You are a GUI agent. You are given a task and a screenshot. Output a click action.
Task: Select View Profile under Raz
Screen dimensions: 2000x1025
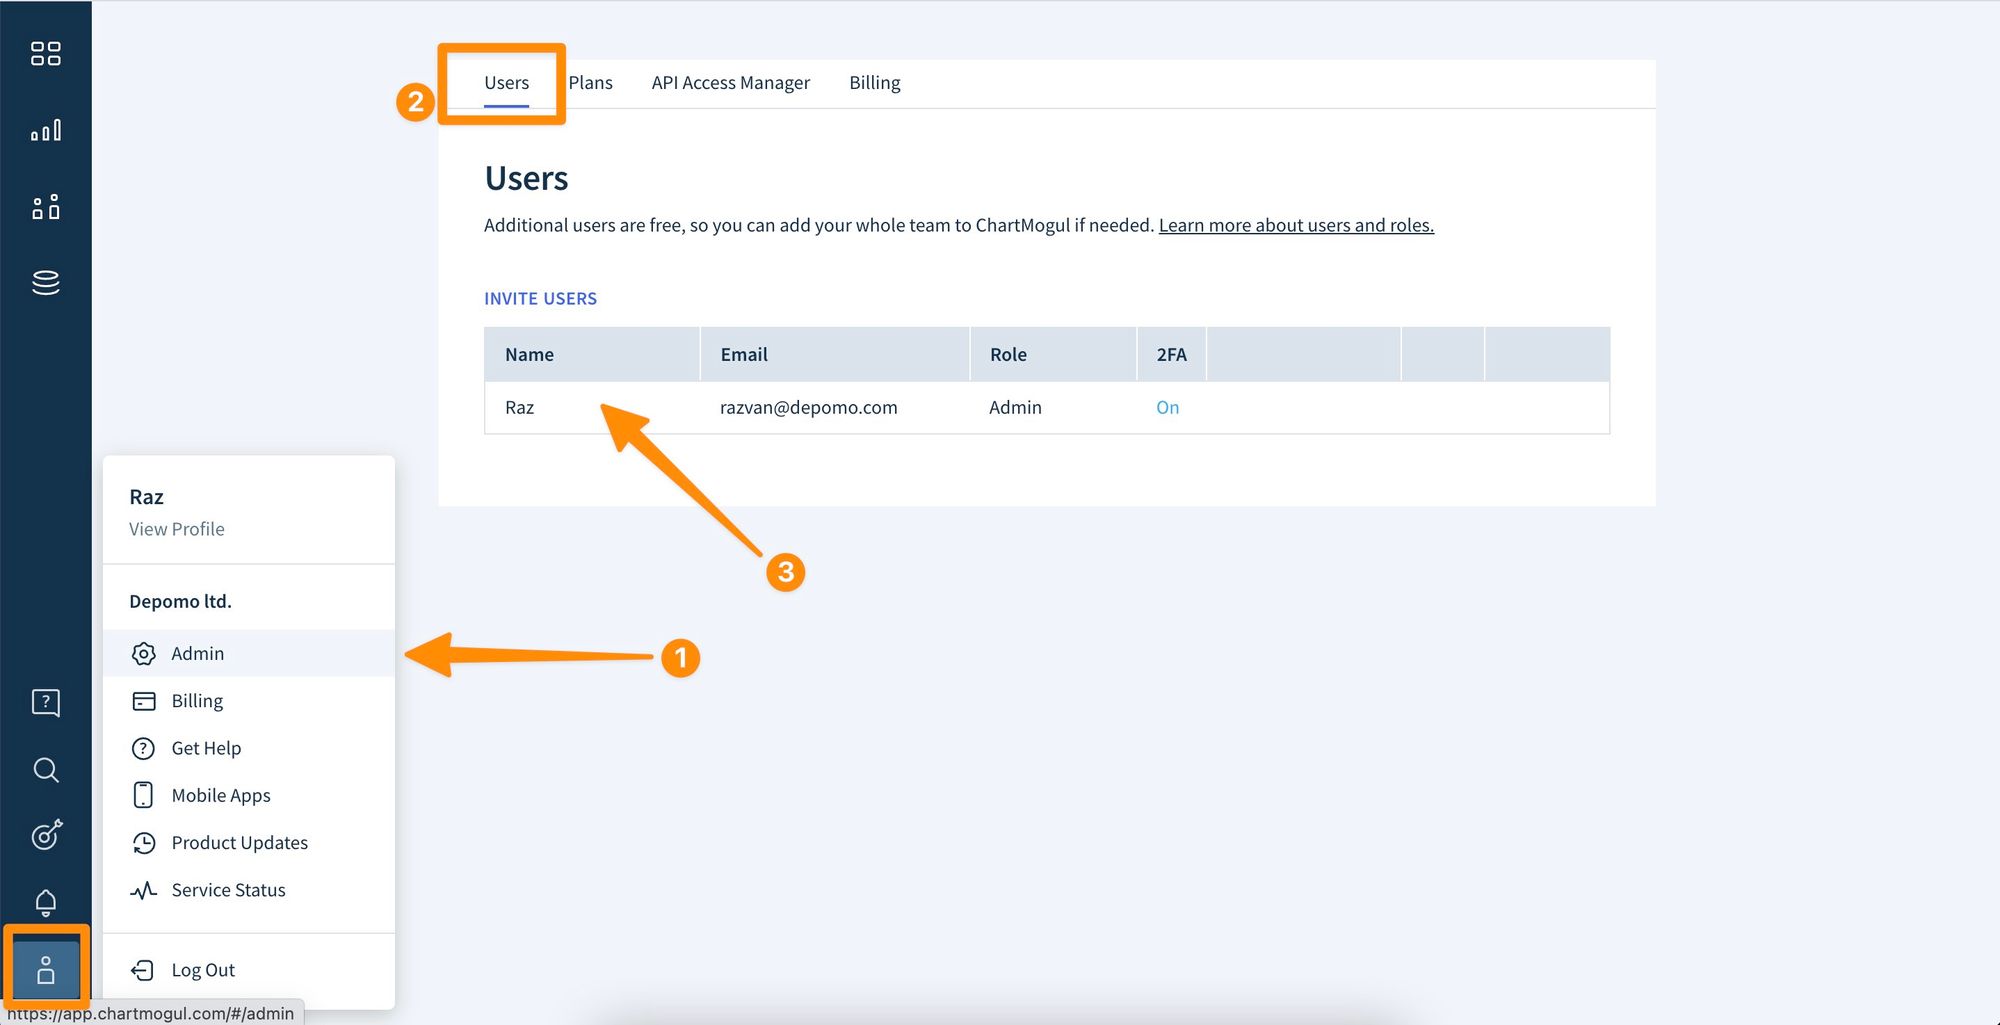click(176, 528)
